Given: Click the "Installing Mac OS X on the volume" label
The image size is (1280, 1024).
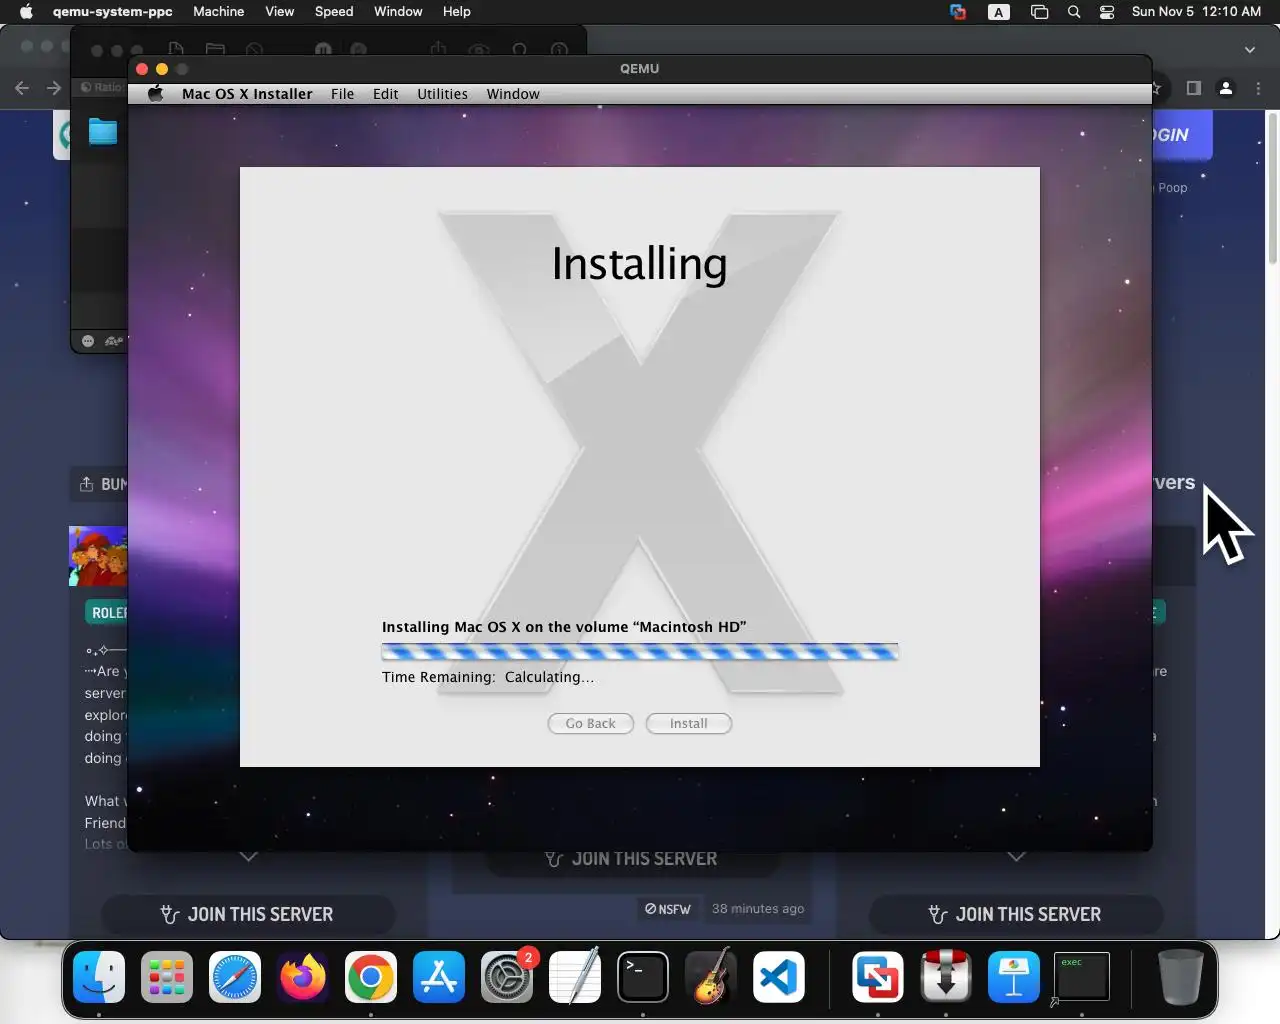Looking at the screenshot, I should pyautogui.click(x=564, y=627).
